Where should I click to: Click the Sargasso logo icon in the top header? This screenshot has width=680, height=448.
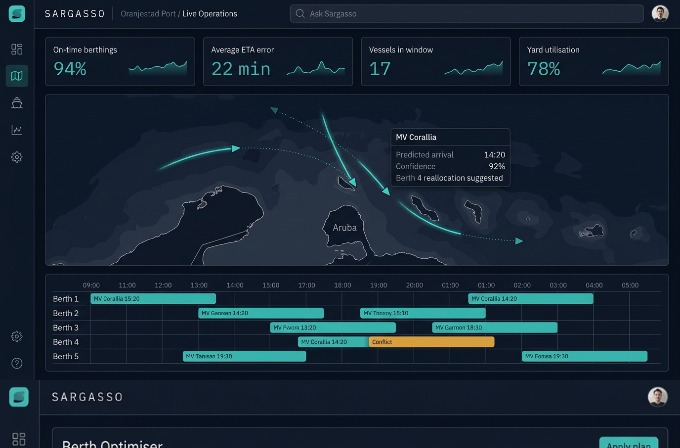point(17,13)
